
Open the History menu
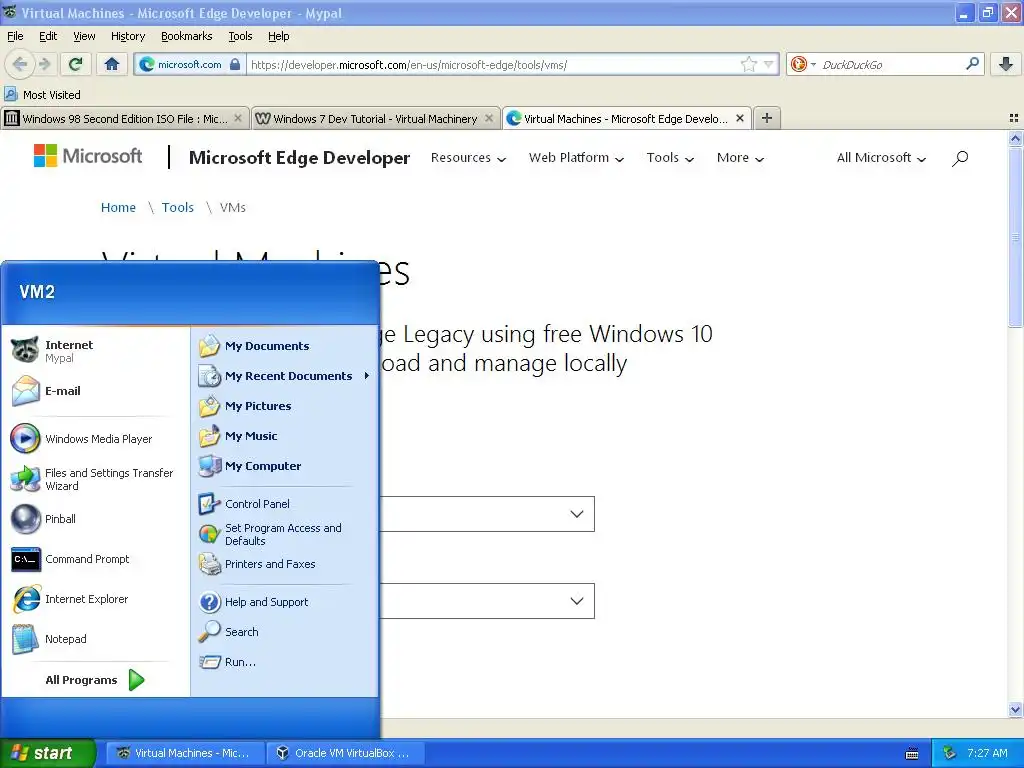tap(128, 37)
